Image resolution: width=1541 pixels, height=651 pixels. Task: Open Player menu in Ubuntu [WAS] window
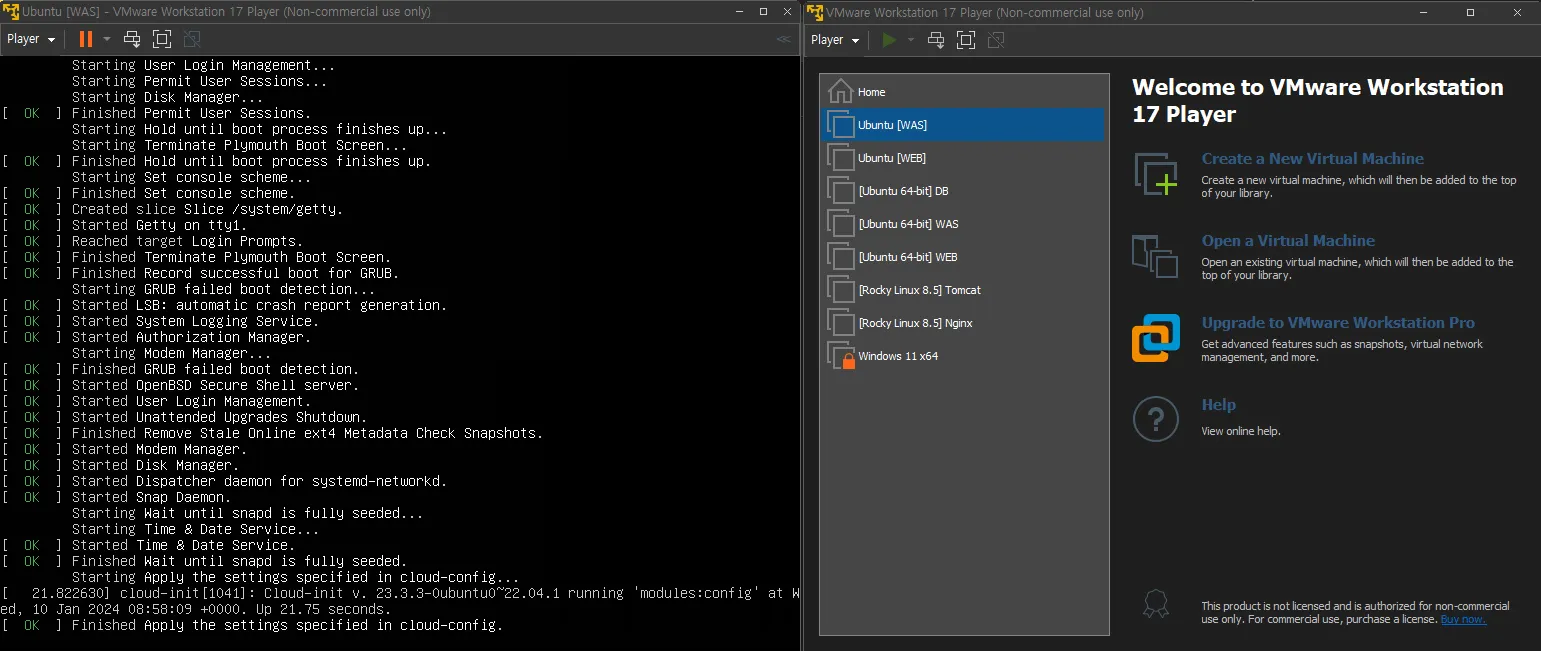pyautogui.click(x=30, y=39)
